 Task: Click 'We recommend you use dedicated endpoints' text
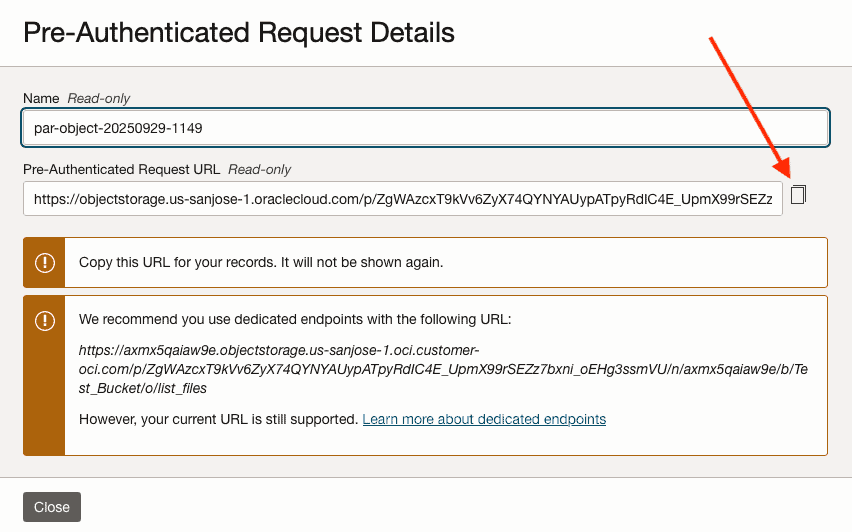coord(295,320)
